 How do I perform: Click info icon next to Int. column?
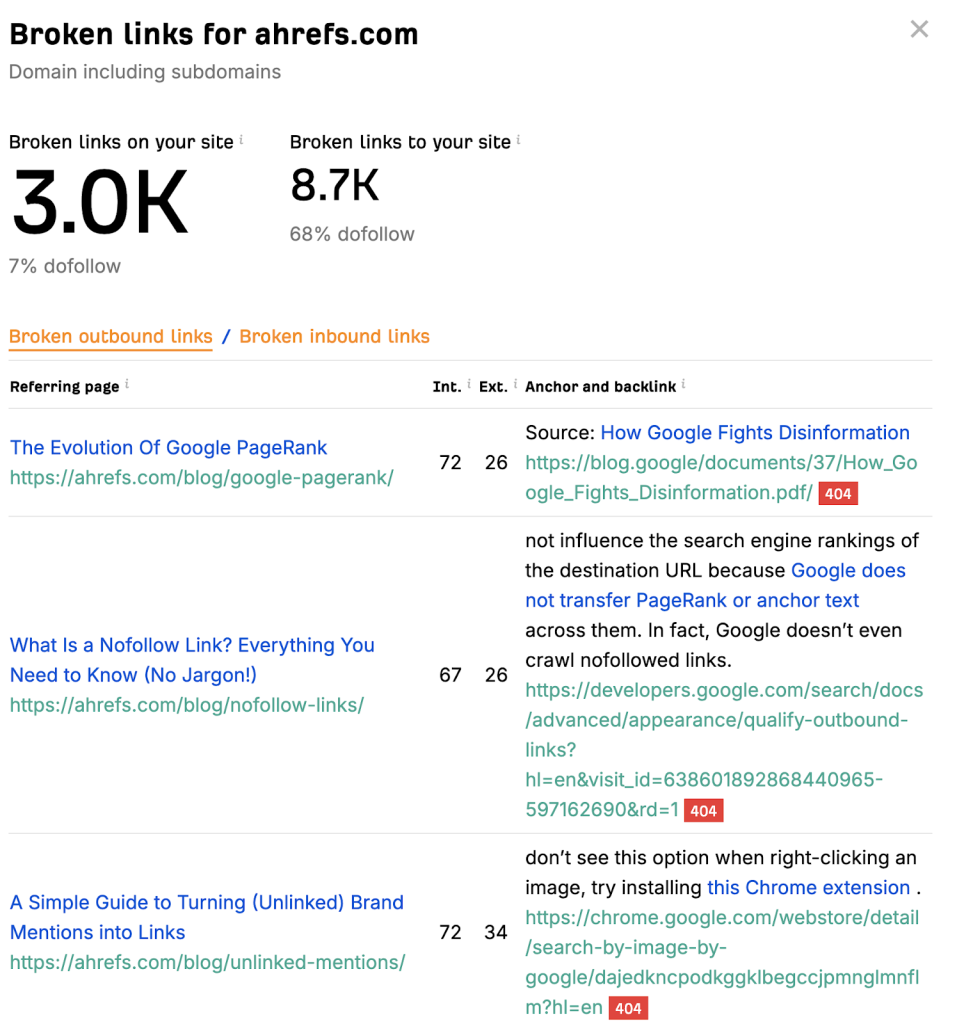pos(468,384)
